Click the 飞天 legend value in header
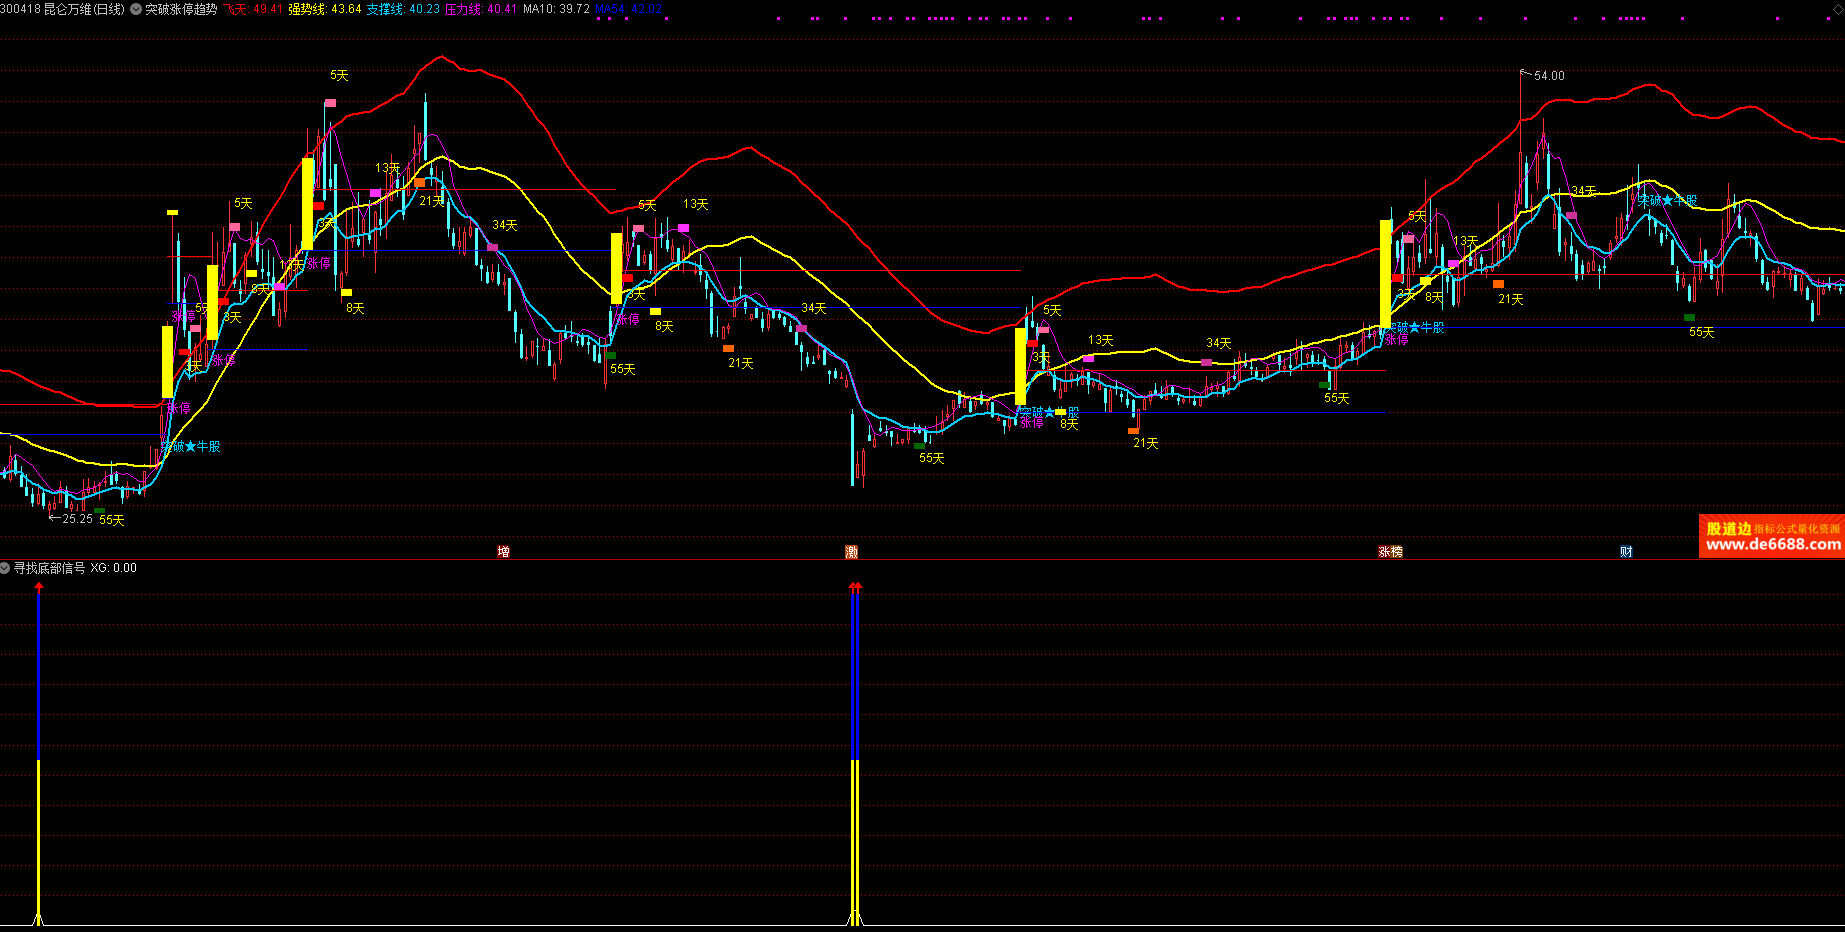 pyautogui.click(x=252, y=9)
